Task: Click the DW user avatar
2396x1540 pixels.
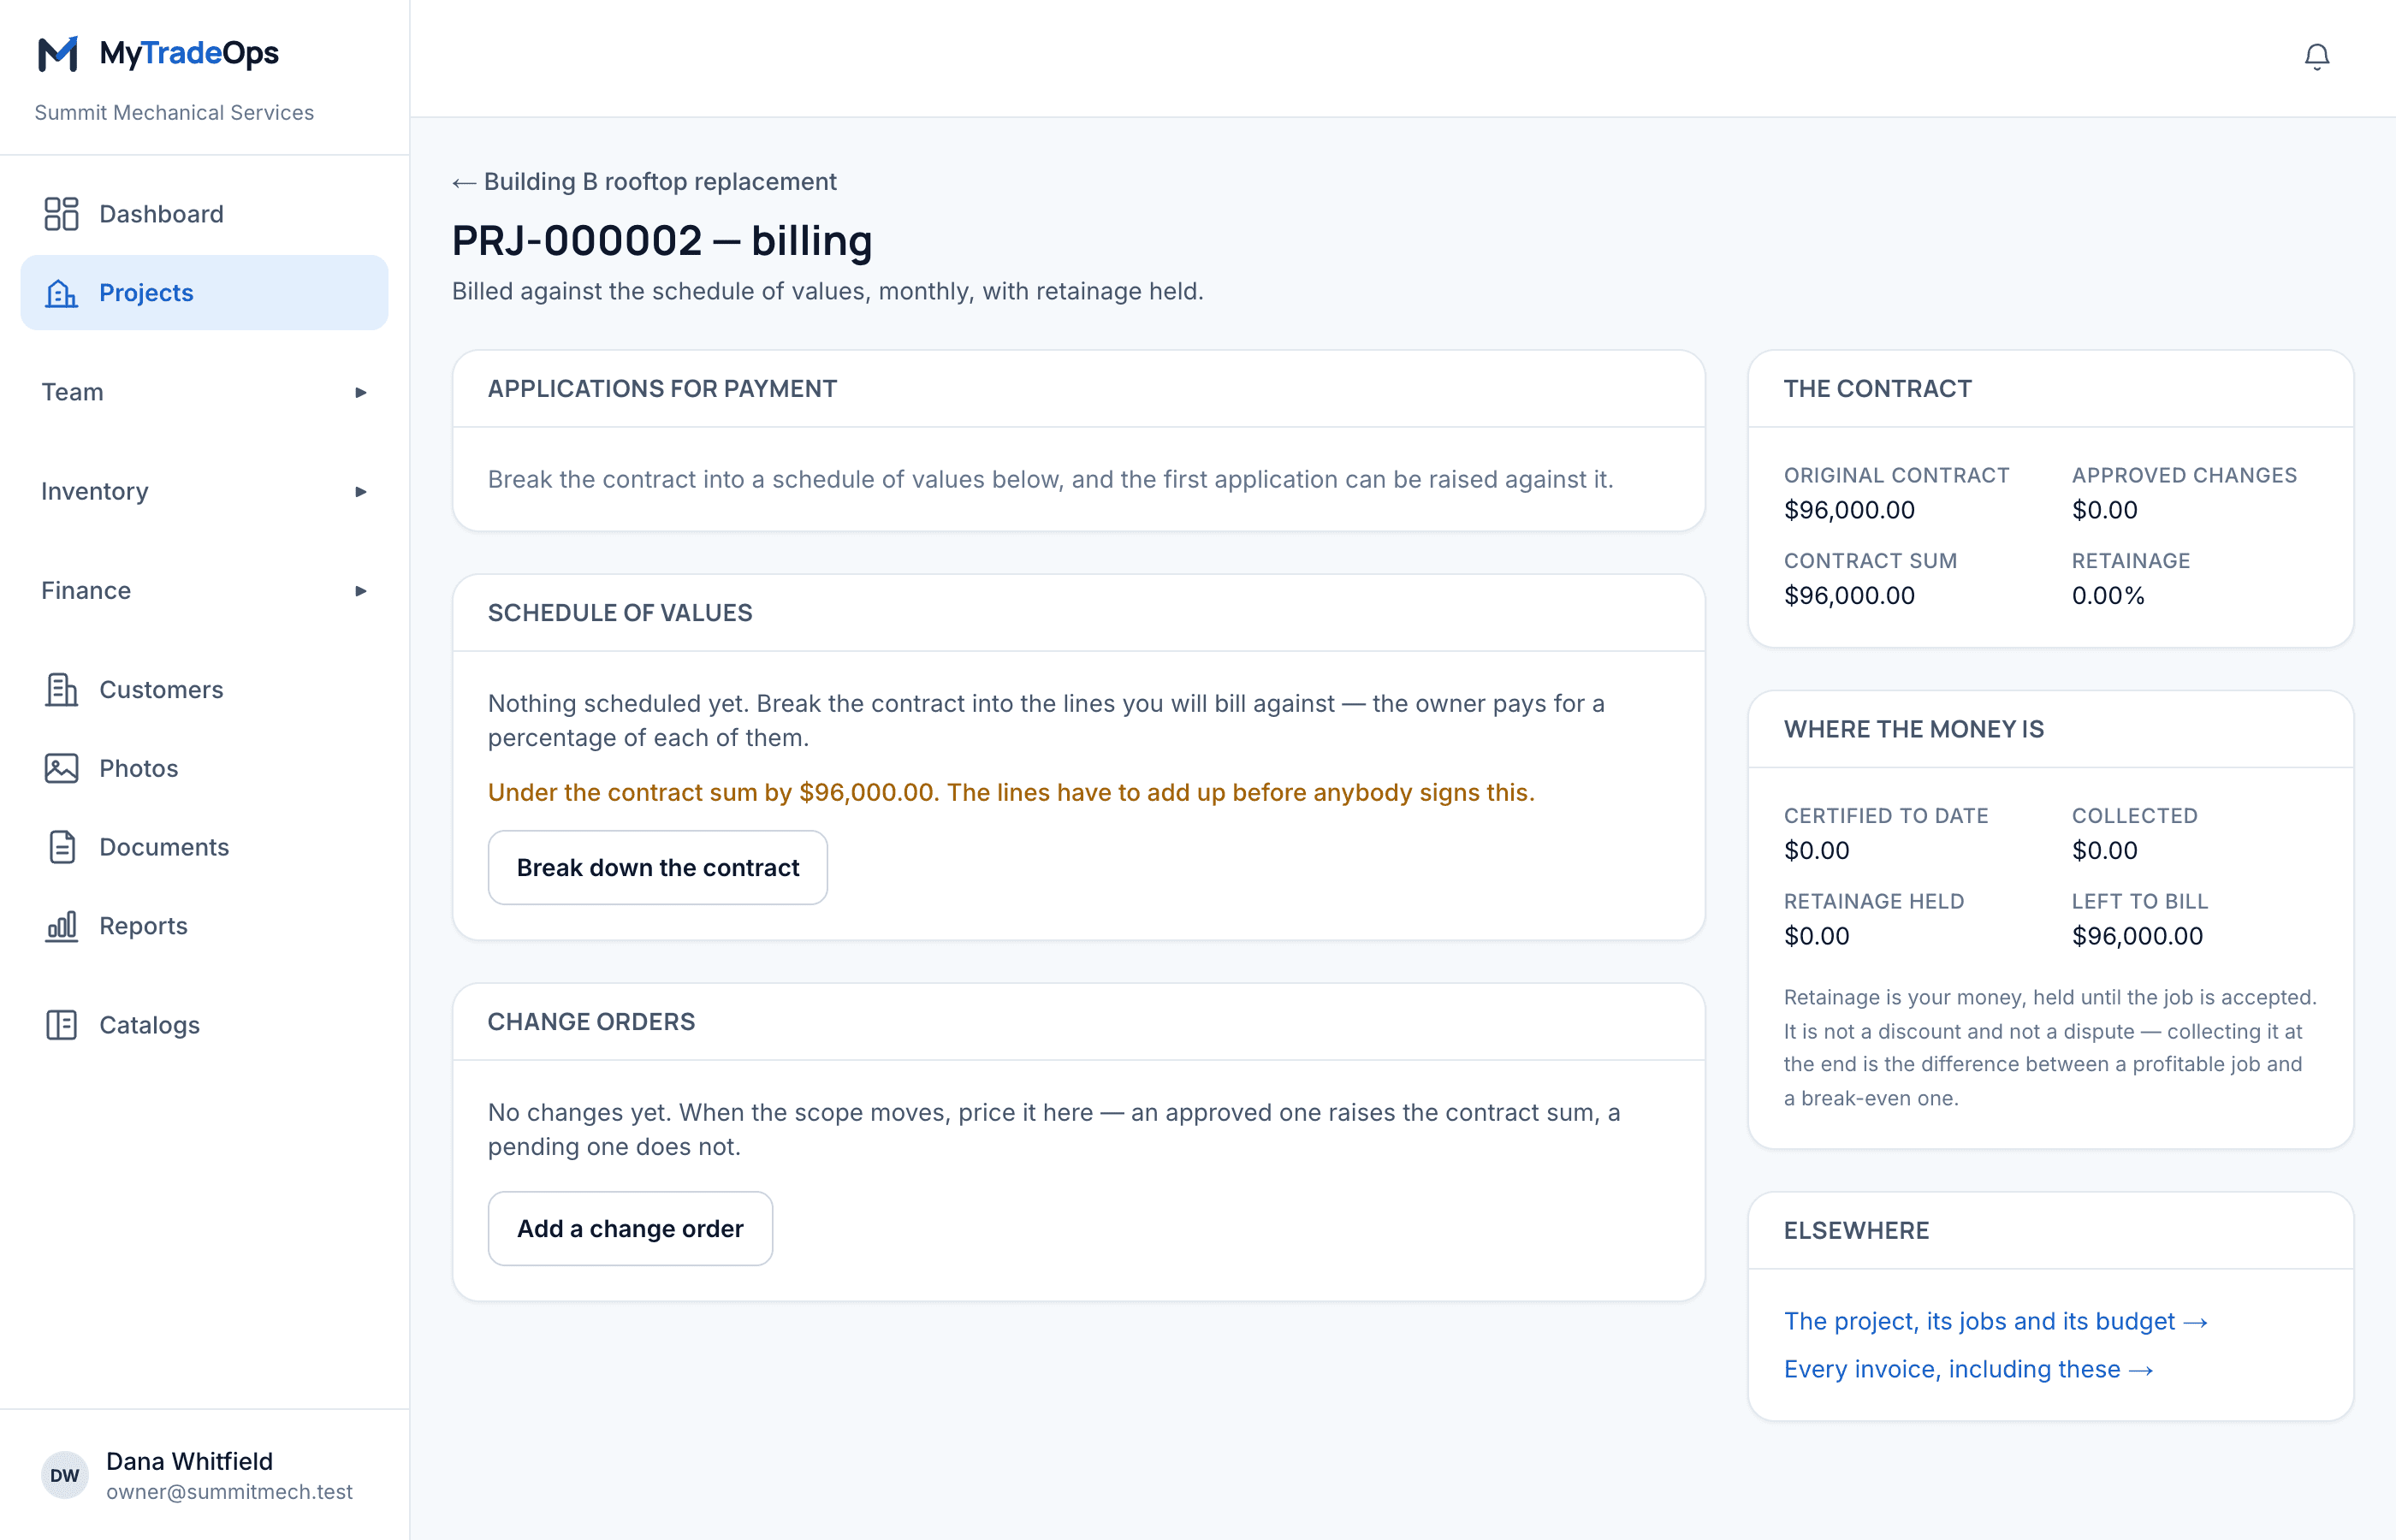Action: point(65,1475)
